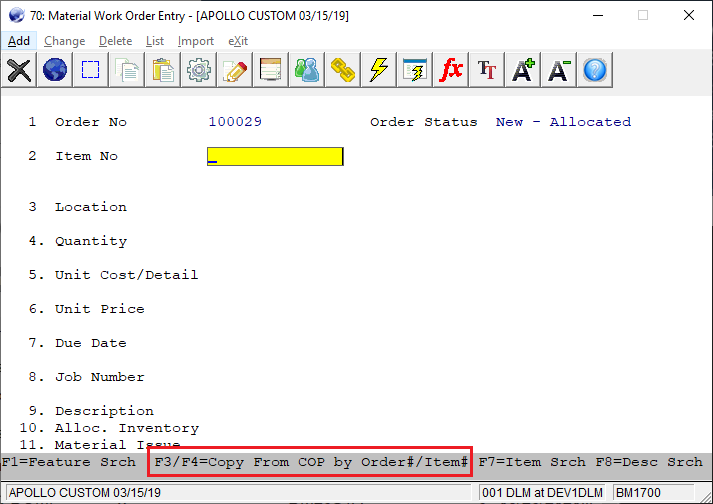Open the blue globe toolbar icon
The image size is (713, 504).
coord(55,70)
